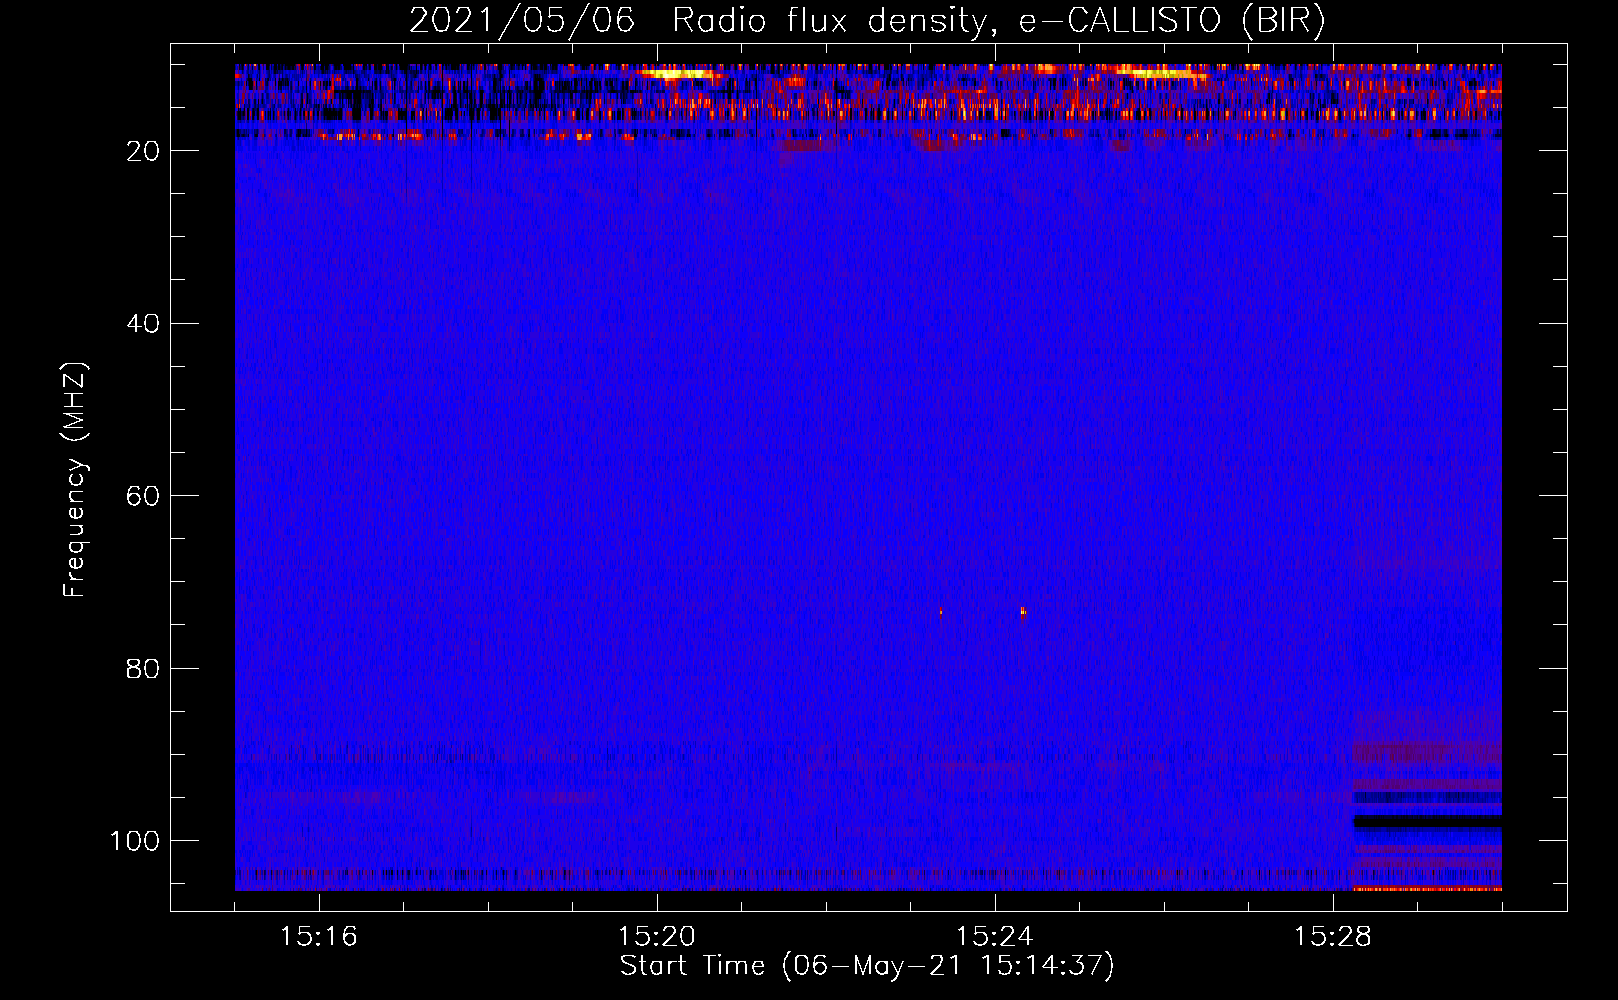Viewport: 1618px width, 1000px height.
Task: Click the 80 MHz frequency tick label
Action: point(143,668)
